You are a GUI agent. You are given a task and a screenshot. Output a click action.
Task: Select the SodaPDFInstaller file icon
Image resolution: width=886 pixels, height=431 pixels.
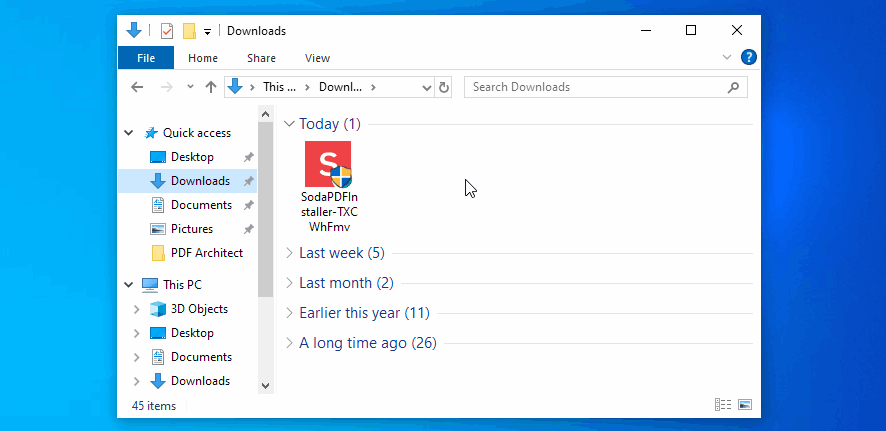click(x=328, y=164)
